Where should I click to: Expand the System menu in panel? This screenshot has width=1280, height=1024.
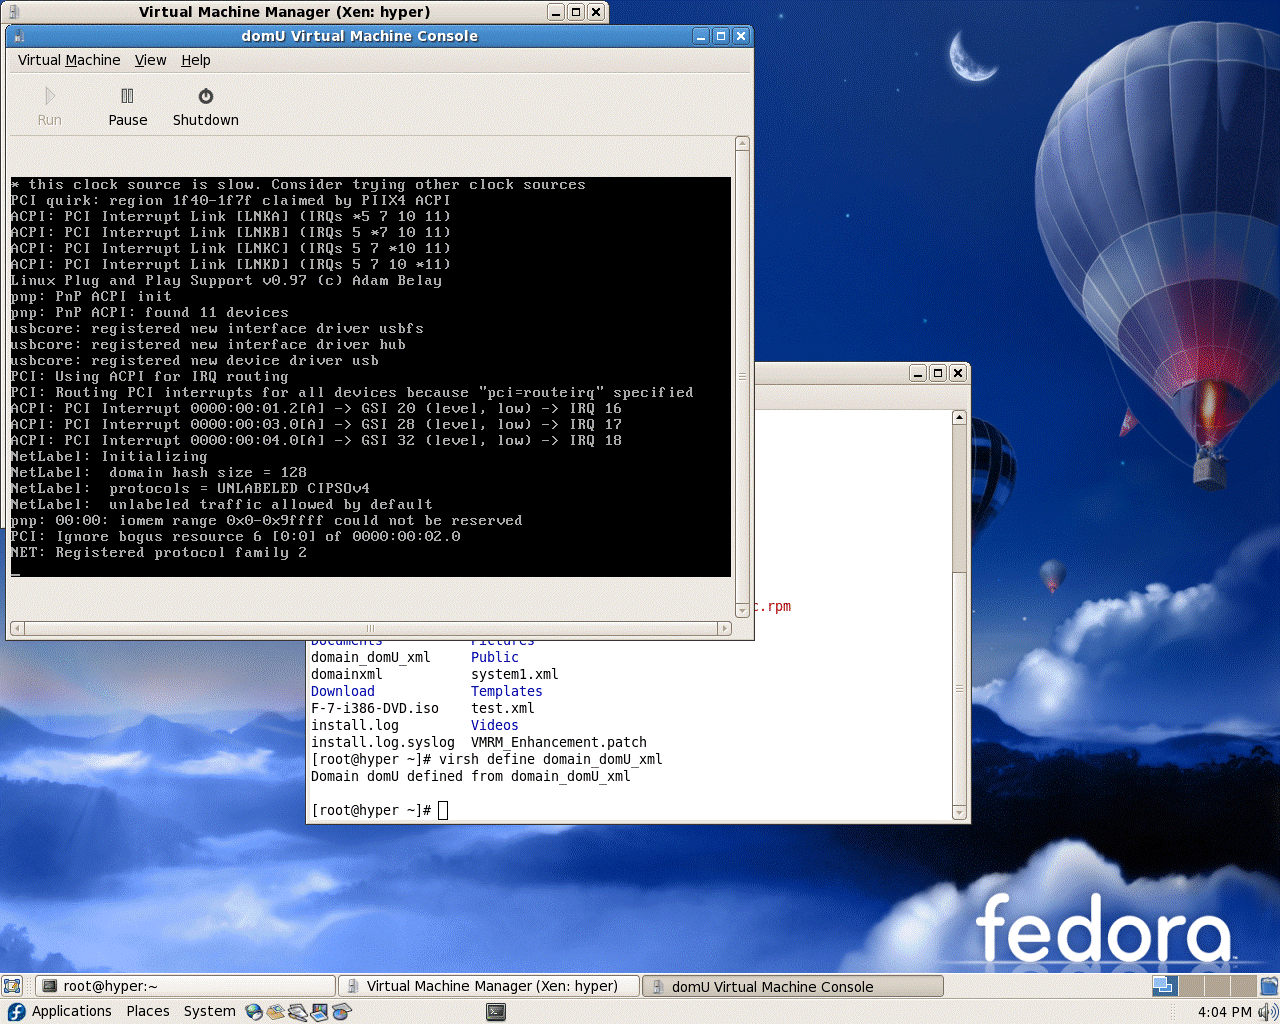[209, 1012]
